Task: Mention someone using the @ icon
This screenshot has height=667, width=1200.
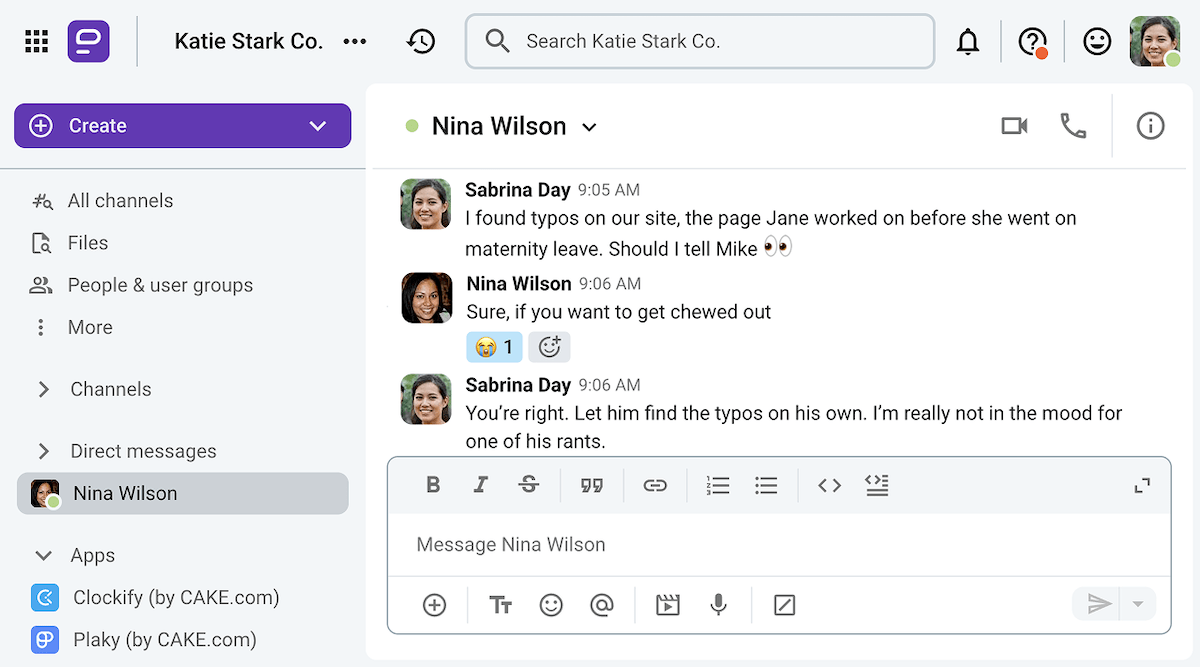Action: [602, 604]
